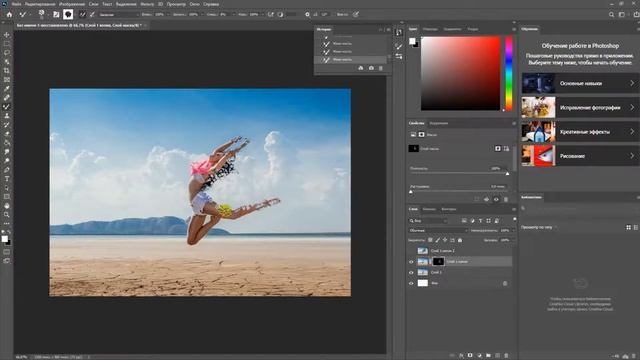640x360 pixels.
Task: Click the latest brush state in History panel
Action: coord(351,60)
